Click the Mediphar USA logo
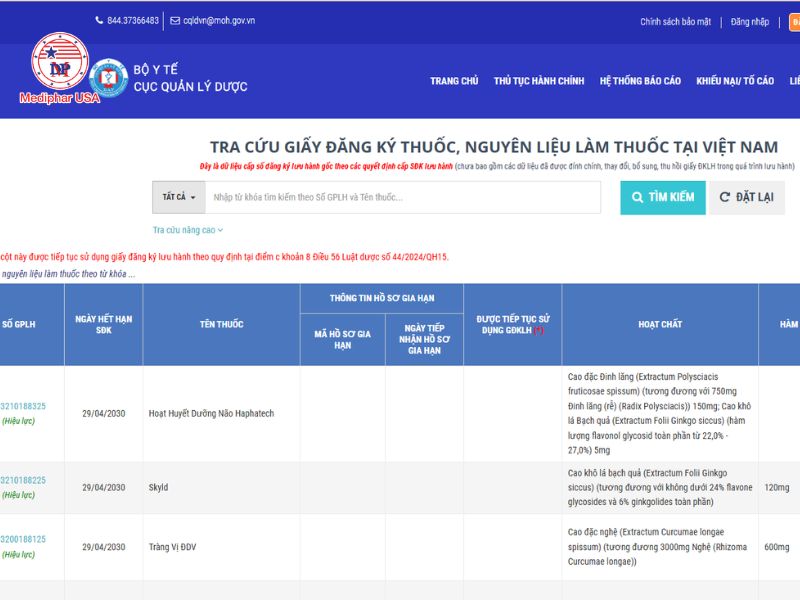The image size is (800, 600). click(60, 68)
